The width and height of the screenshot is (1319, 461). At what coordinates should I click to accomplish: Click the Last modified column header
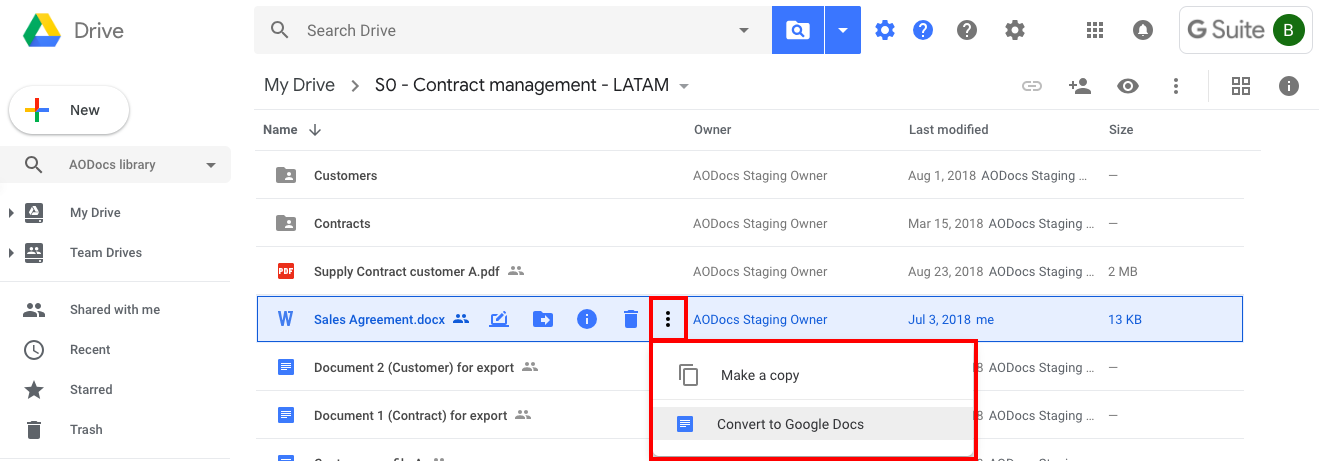click(x=949, y=129)
